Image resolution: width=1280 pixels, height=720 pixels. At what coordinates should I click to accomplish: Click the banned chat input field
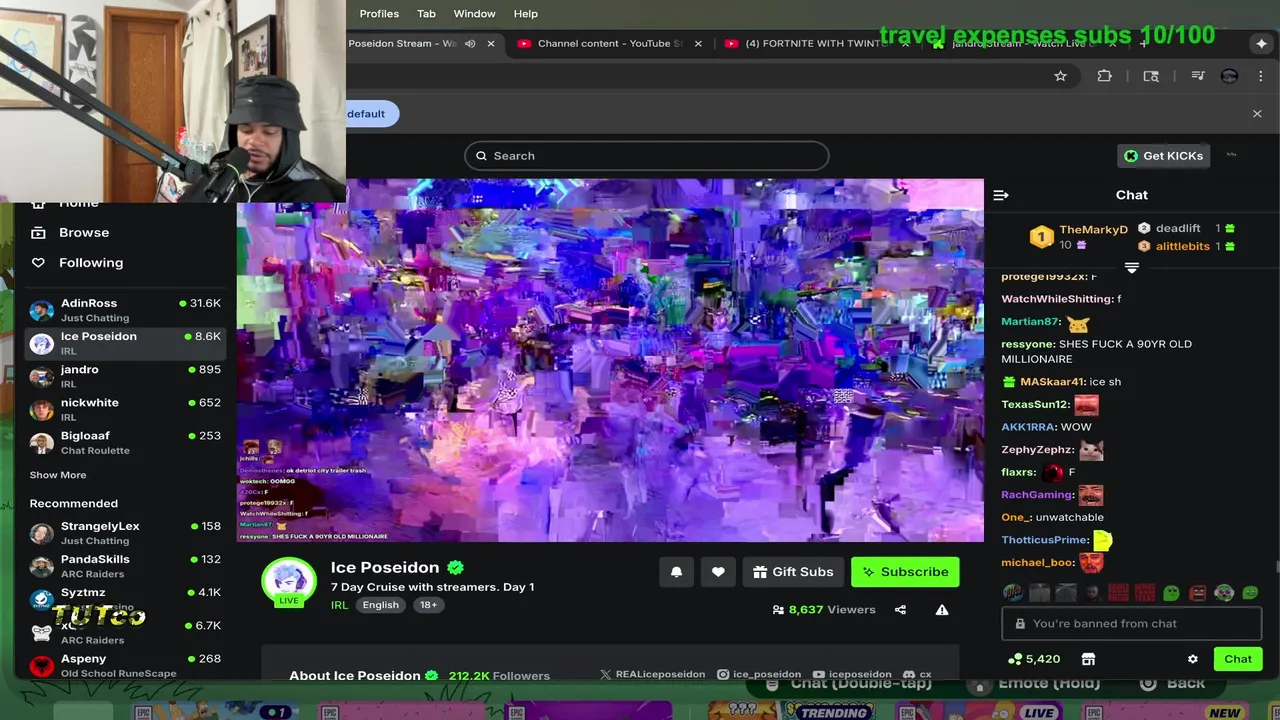coord(1131,624)
